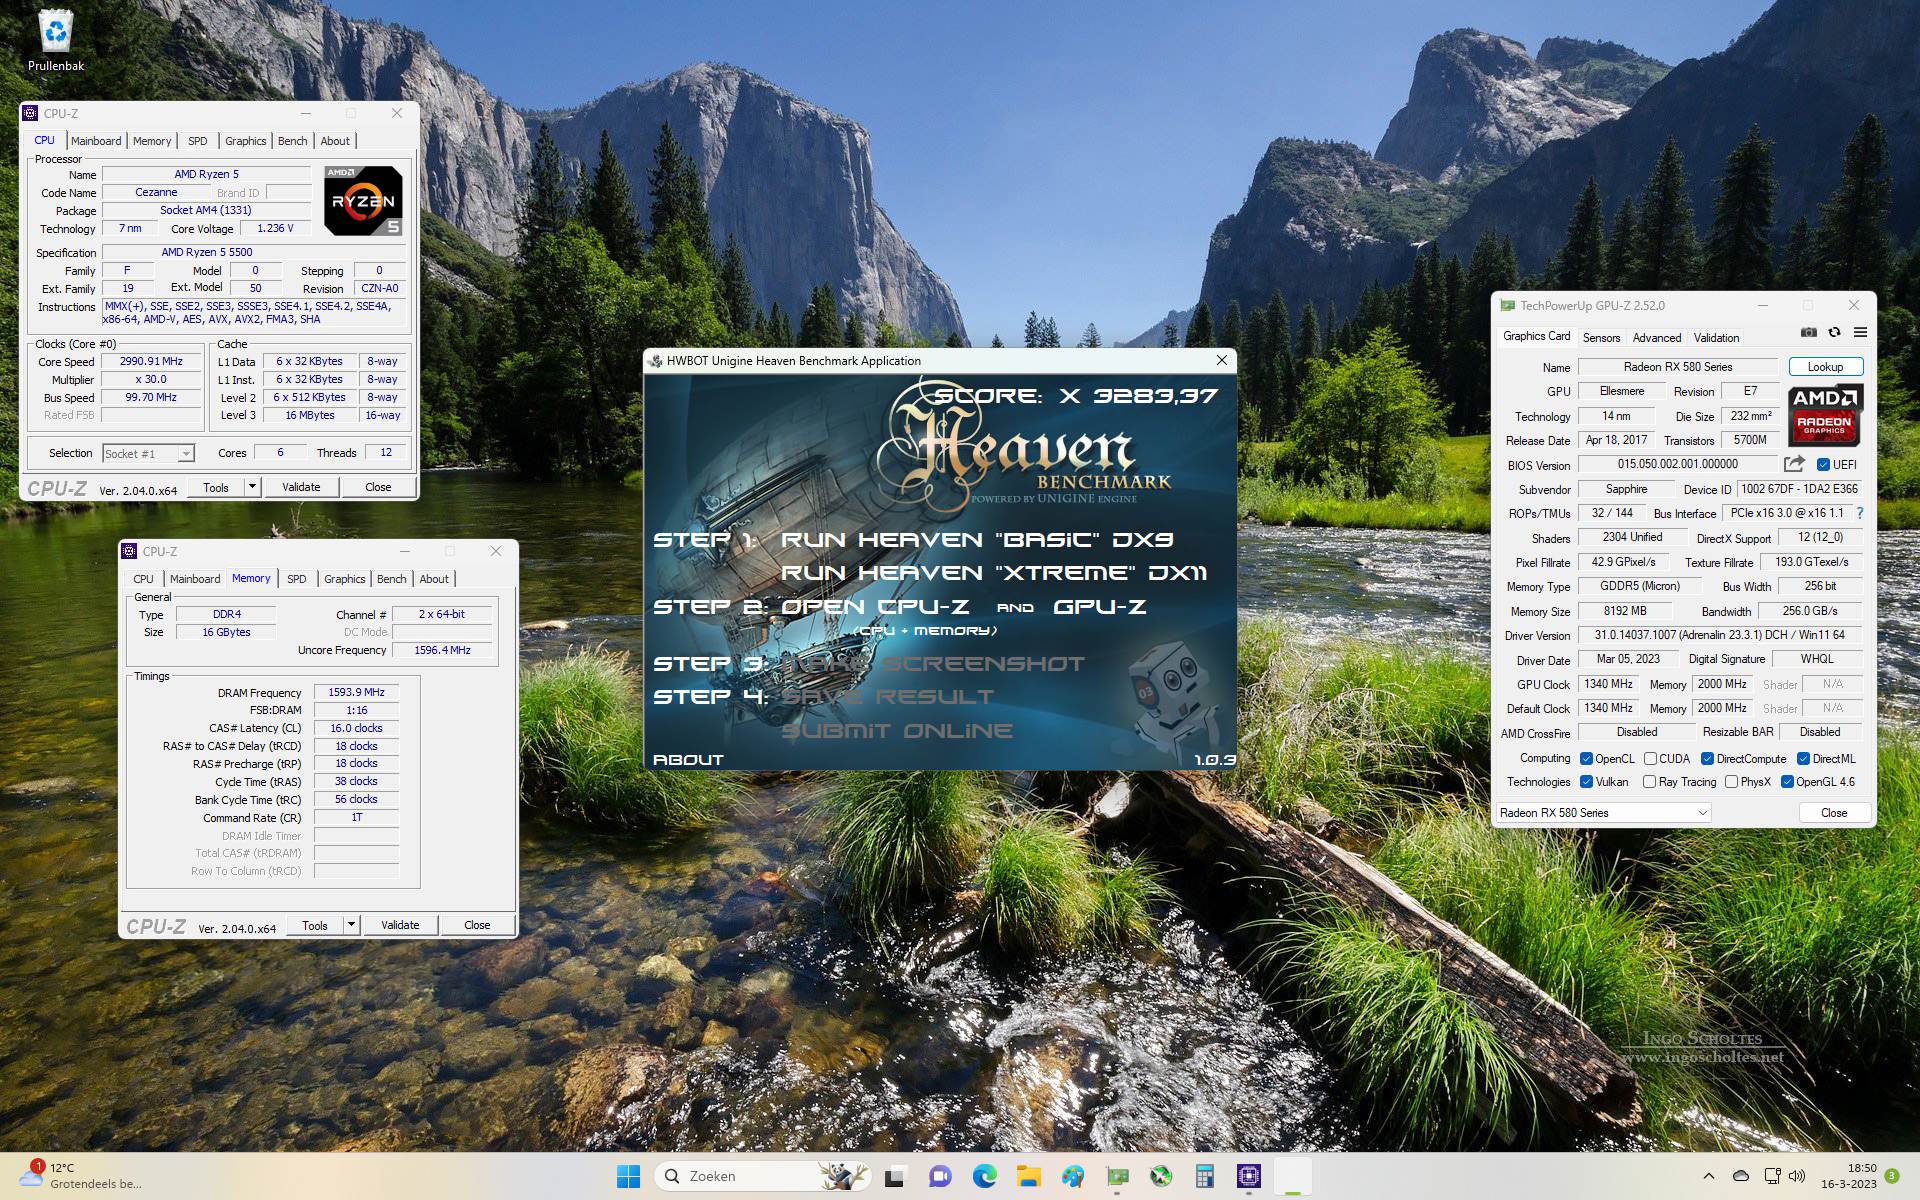Open Graphics tab in Memory CPU-Z window

coord(345,579)
